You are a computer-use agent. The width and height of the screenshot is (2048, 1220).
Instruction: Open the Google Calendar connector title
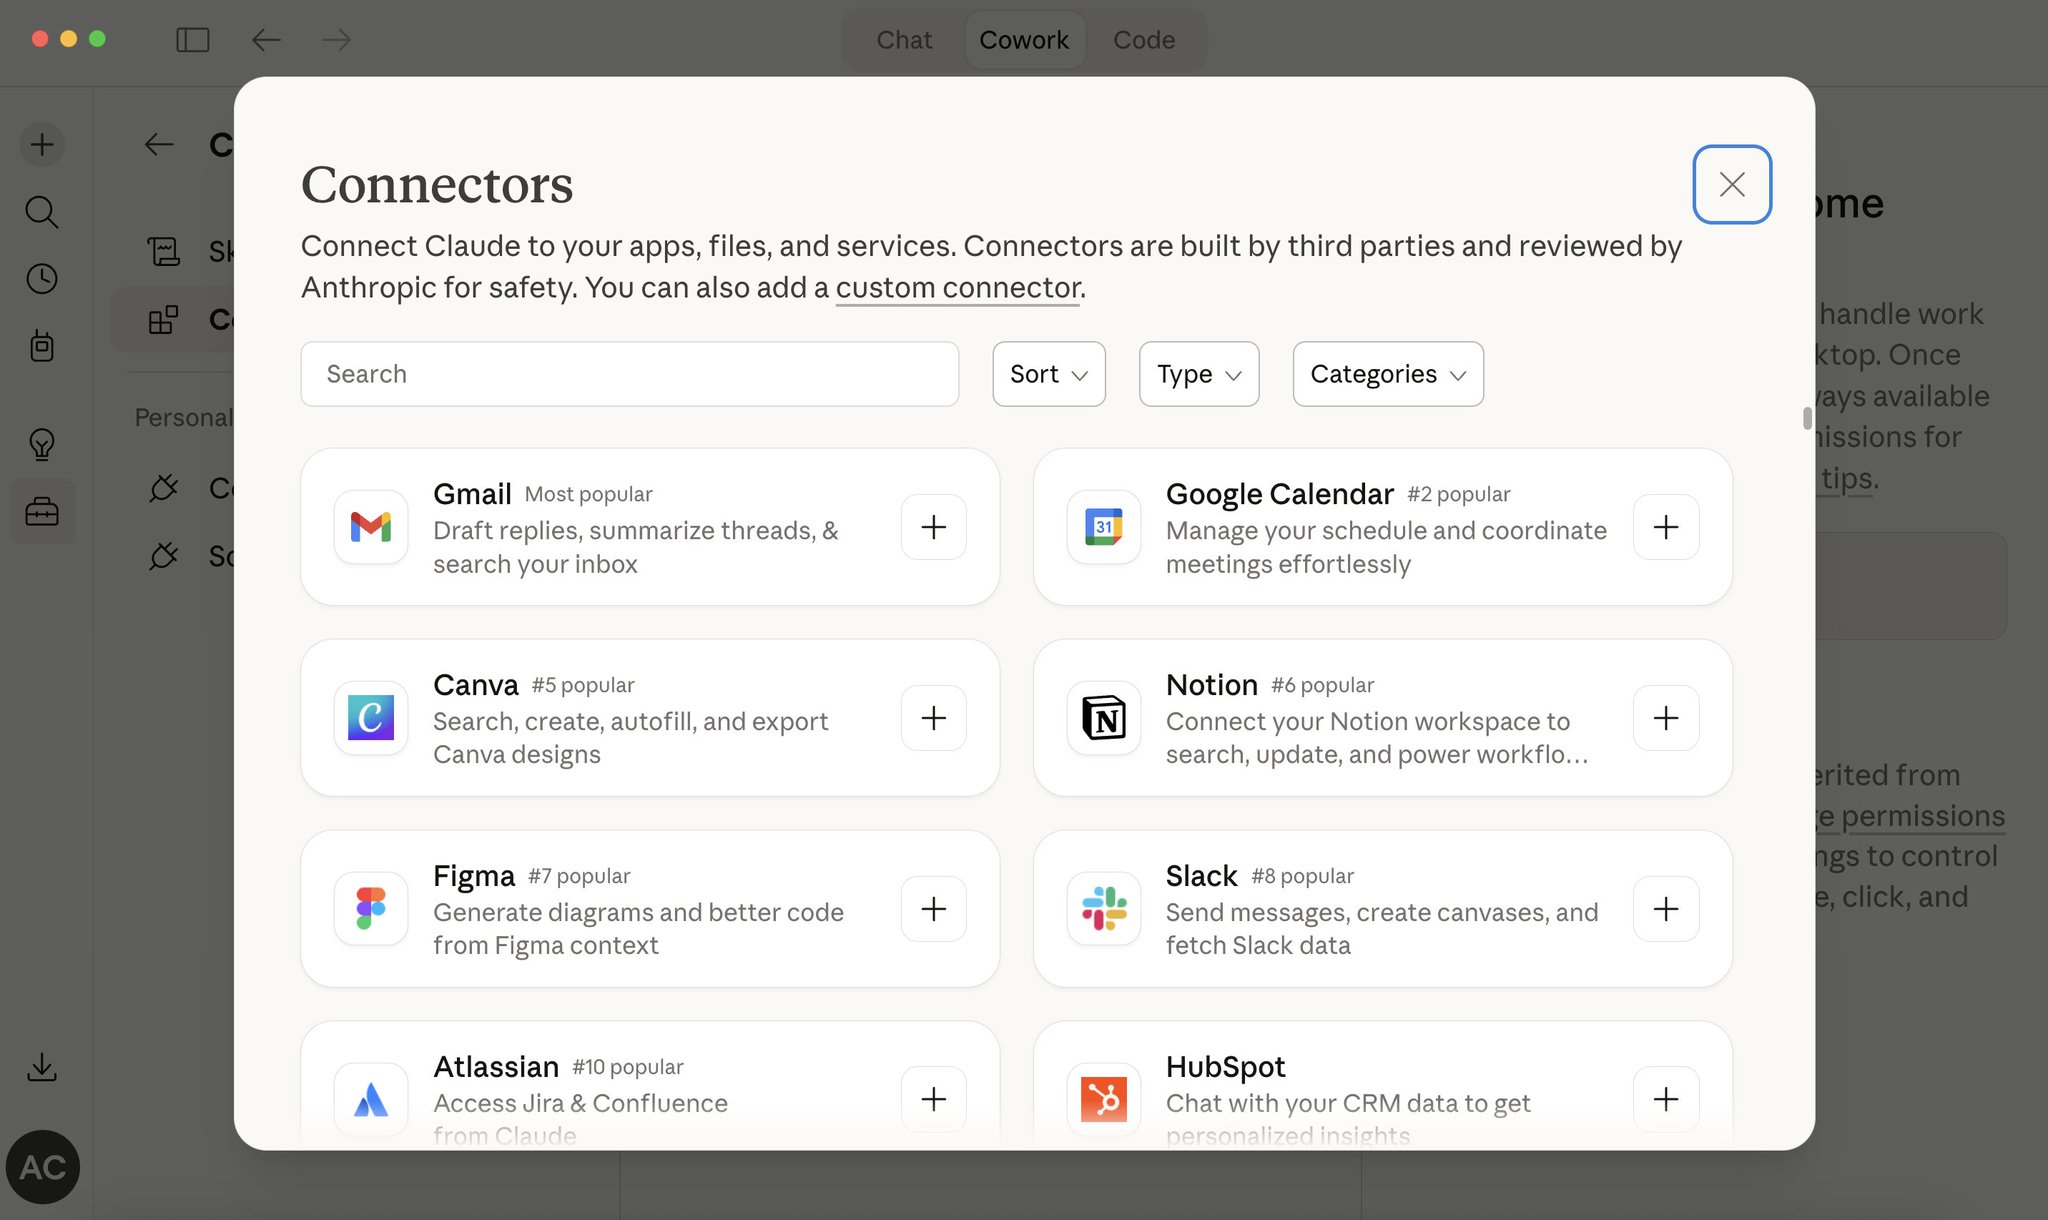coord(1279,494)
